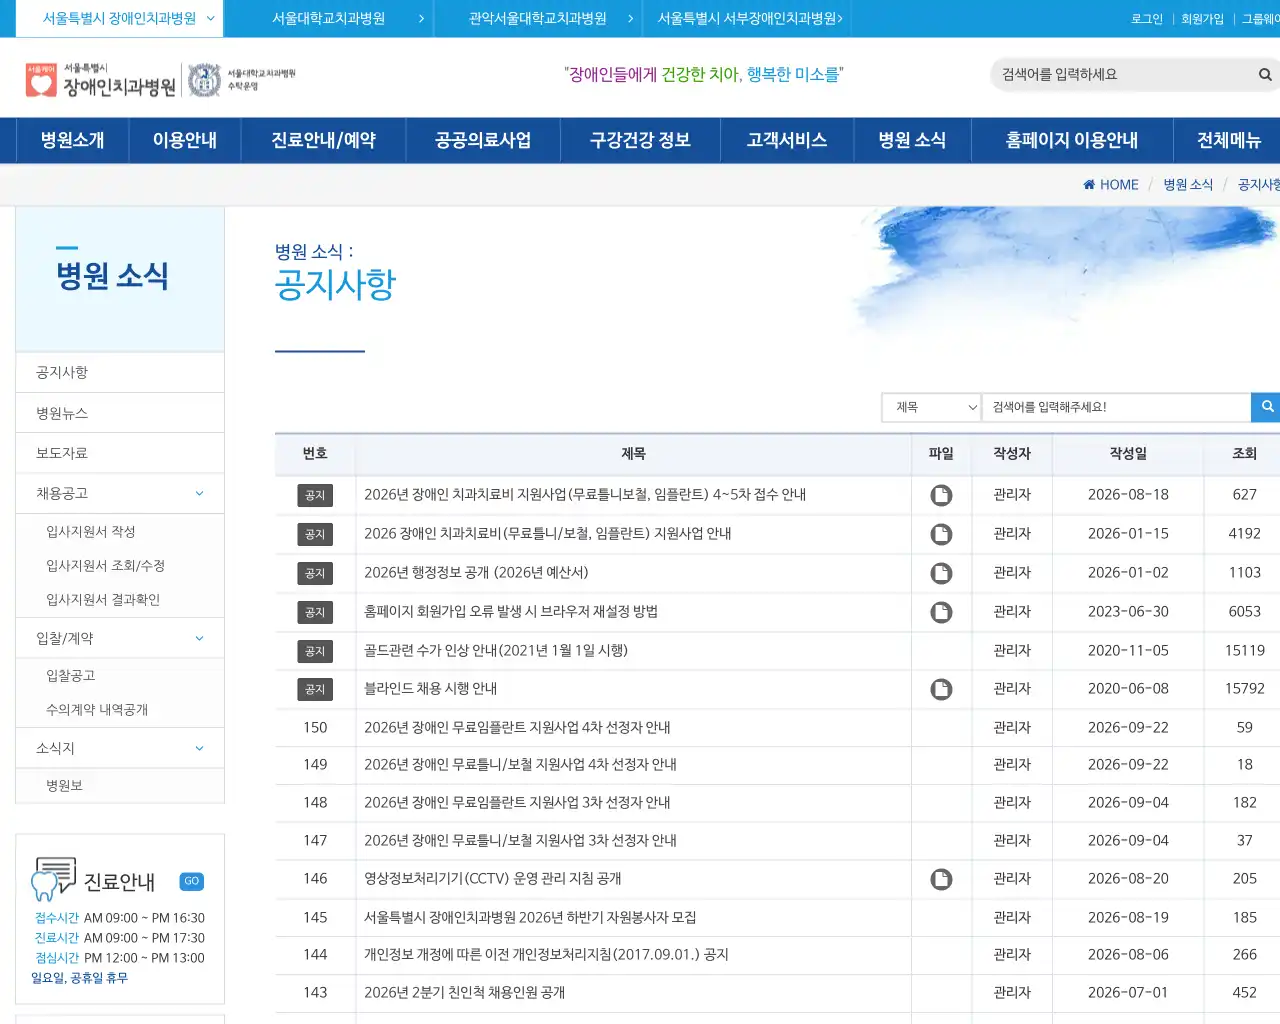Click the 로그인 link
This screenshot has height=1024, width=1280.
(x=1147, y=19)
